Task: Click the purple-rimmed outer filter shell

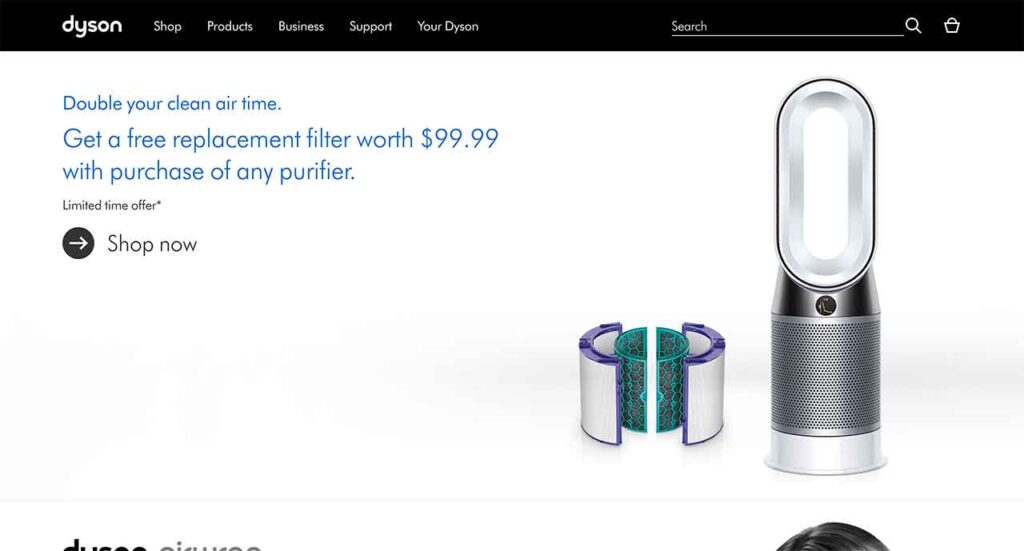Action: (x=600, y=382)
